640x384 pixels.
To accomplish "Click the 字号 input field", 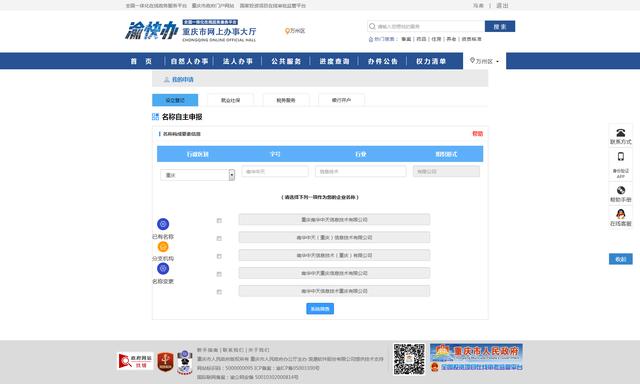I will [x=275, y=171].
